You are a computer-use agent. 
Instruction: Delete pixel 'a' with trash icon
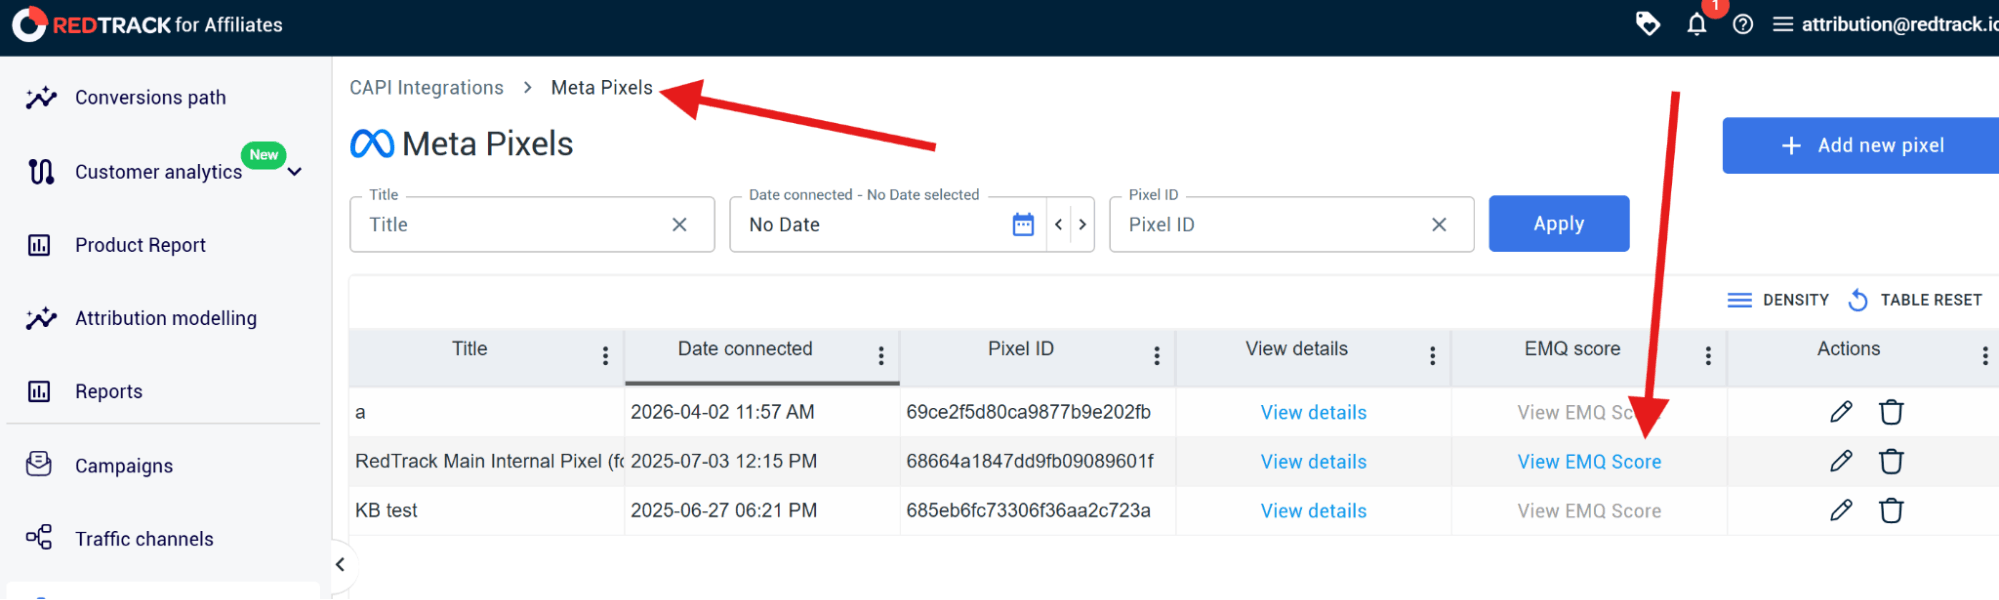(x=1891, y=412)
